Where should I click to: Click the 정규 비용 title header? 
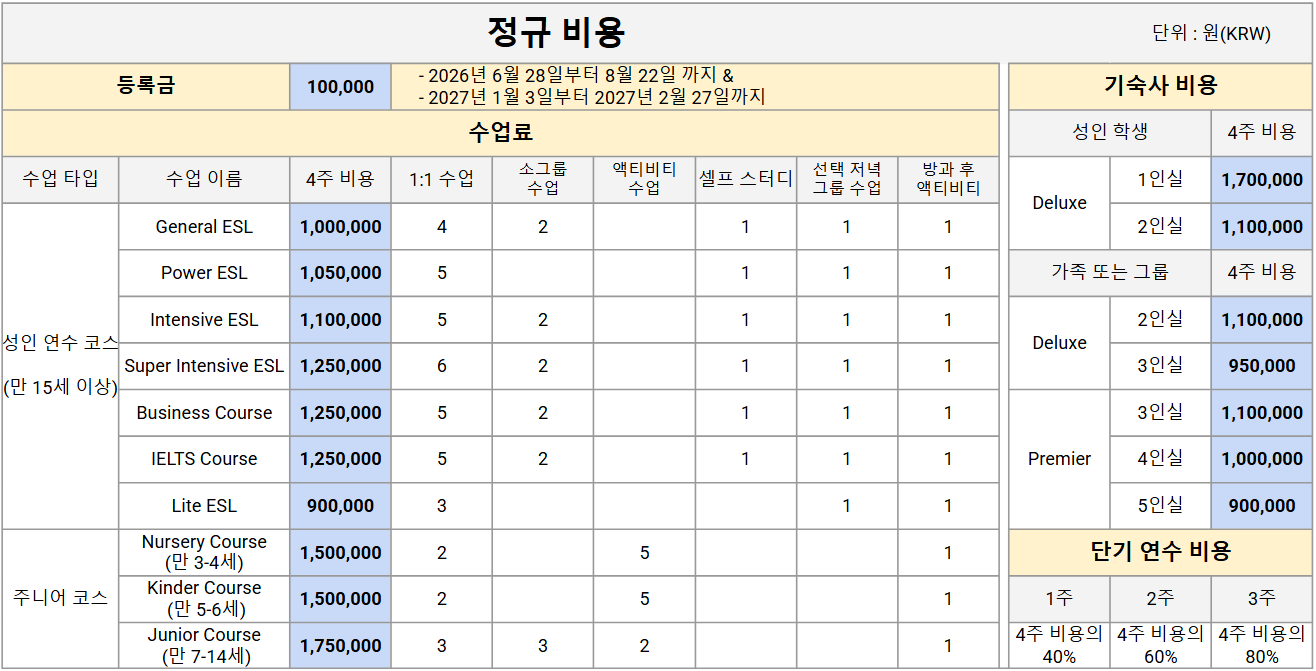[x=556, y=33]
